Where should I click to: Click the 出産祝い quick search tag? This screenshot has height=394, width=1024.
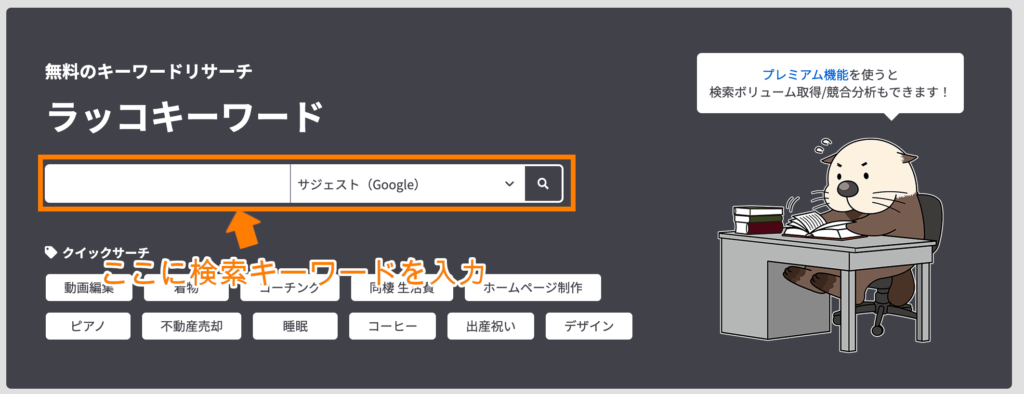[x=490, y=326]
